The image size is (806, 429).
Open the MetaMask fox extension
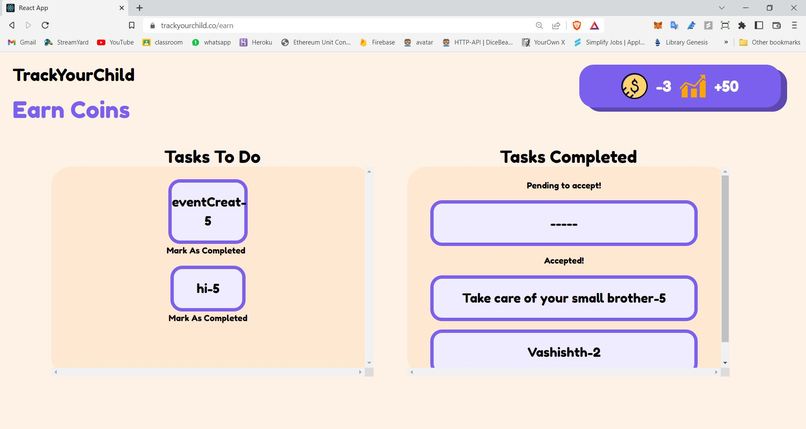[657, 25]
